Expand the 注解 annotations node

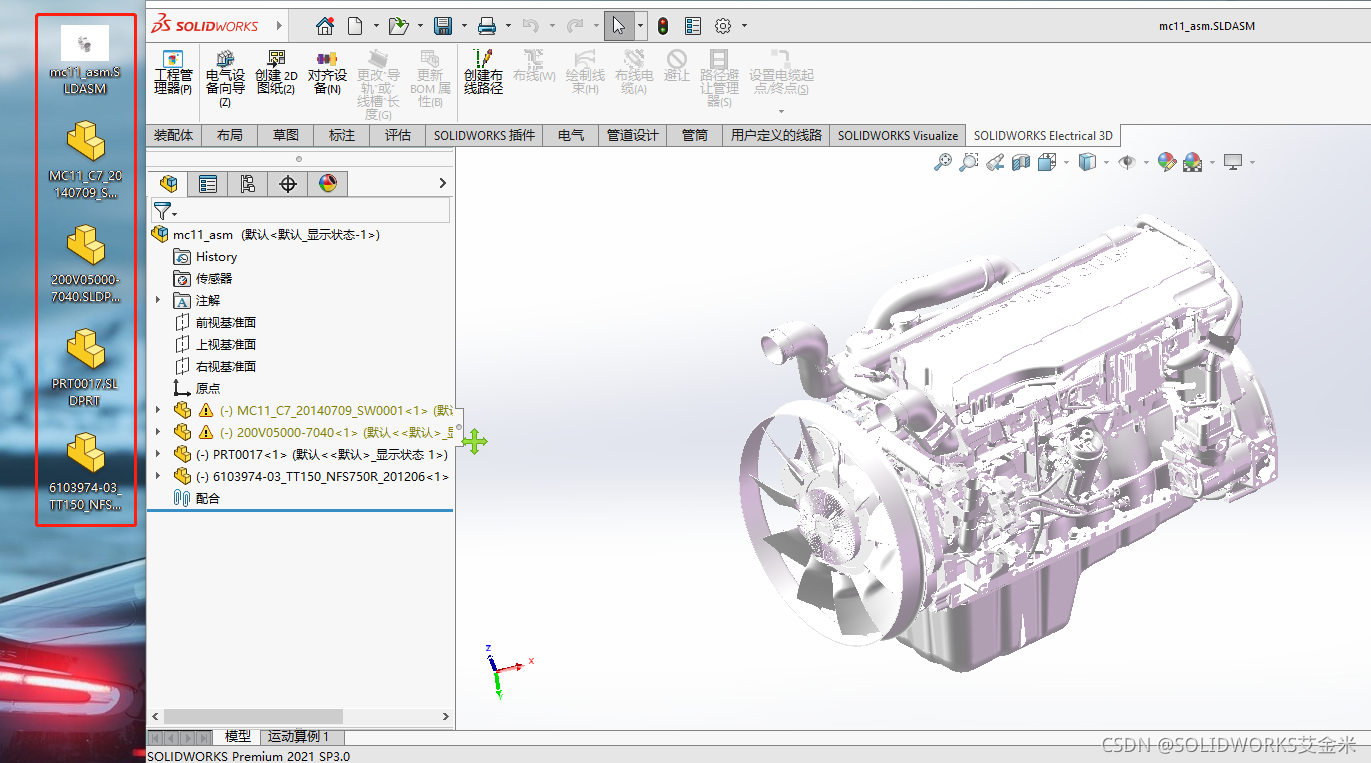[x=158, y=300]
